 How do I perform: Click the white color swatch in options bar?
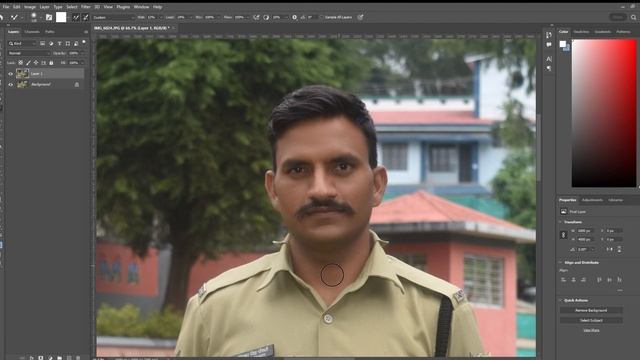(x=61, y=17)
